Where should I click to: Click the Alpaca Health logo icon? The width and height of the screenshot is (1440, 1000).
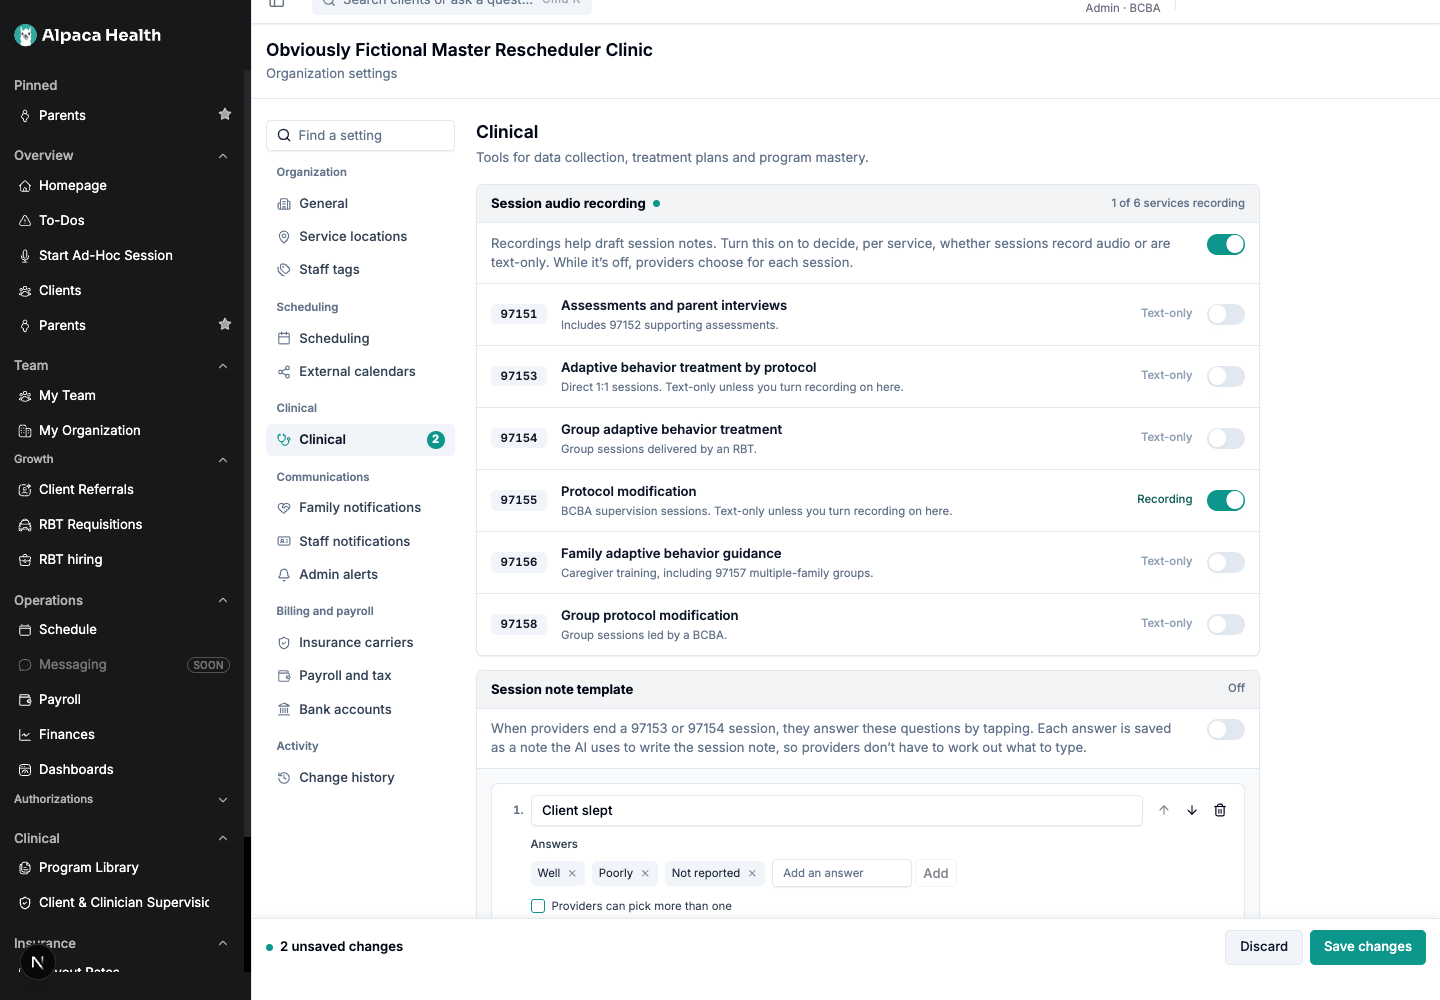coord(26,35)
